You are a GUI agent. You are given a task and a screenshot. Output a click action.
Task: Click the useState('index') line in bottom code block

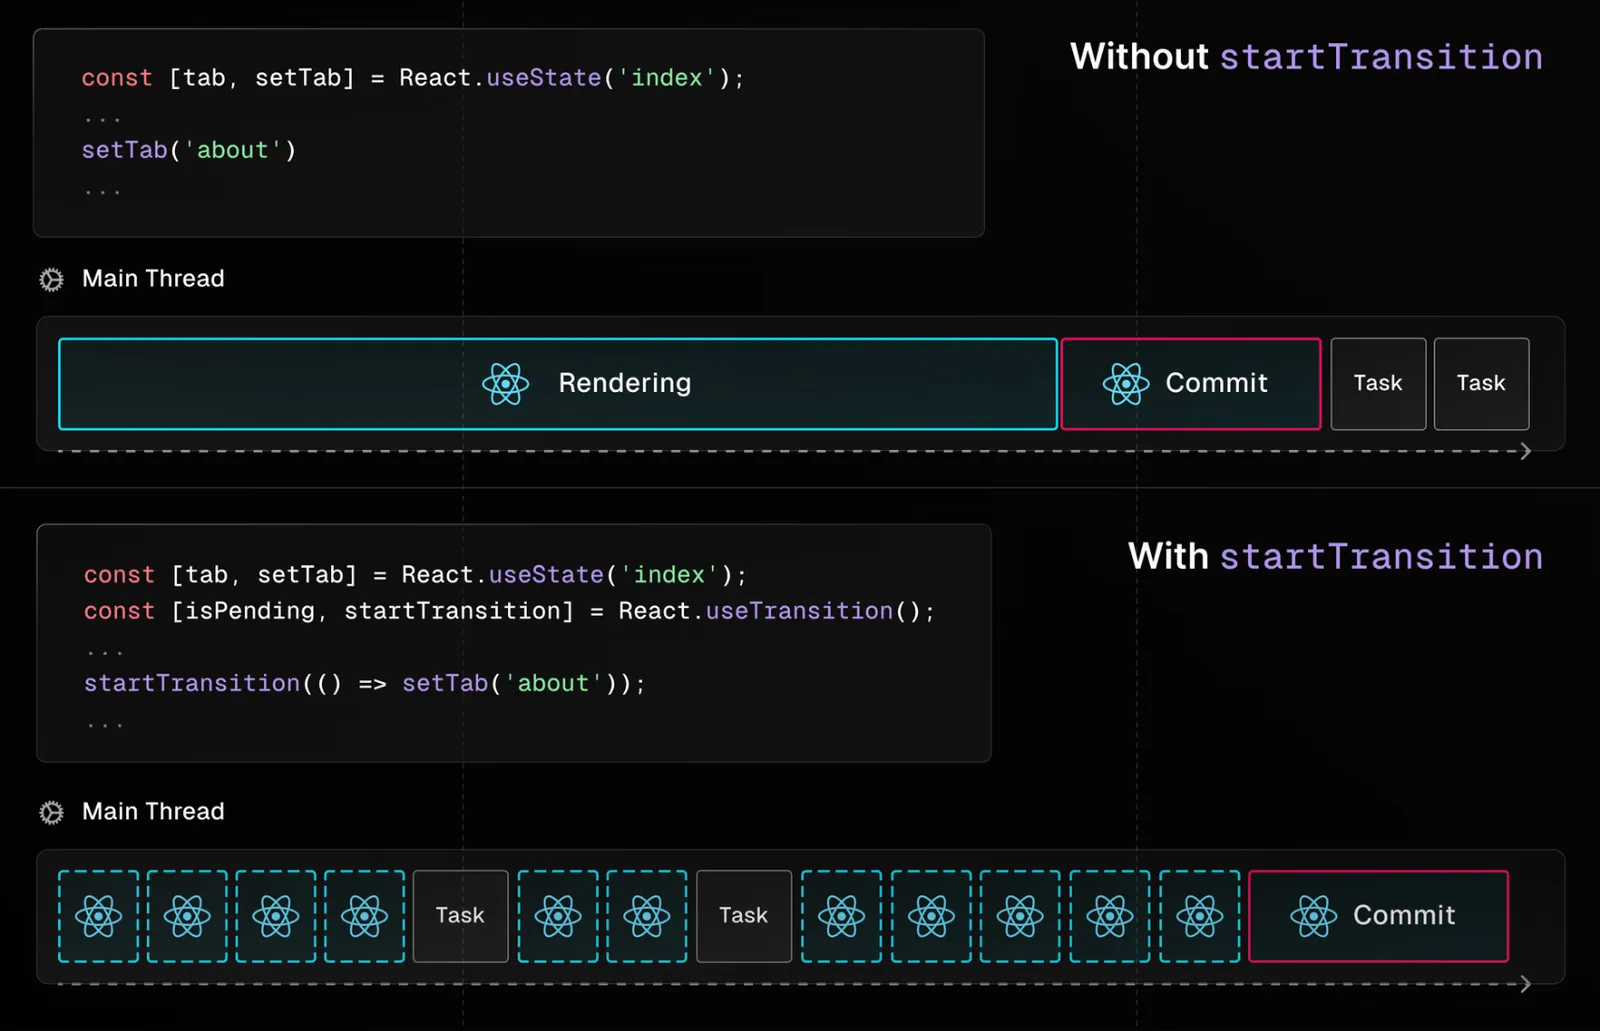(x=415, y=575)
